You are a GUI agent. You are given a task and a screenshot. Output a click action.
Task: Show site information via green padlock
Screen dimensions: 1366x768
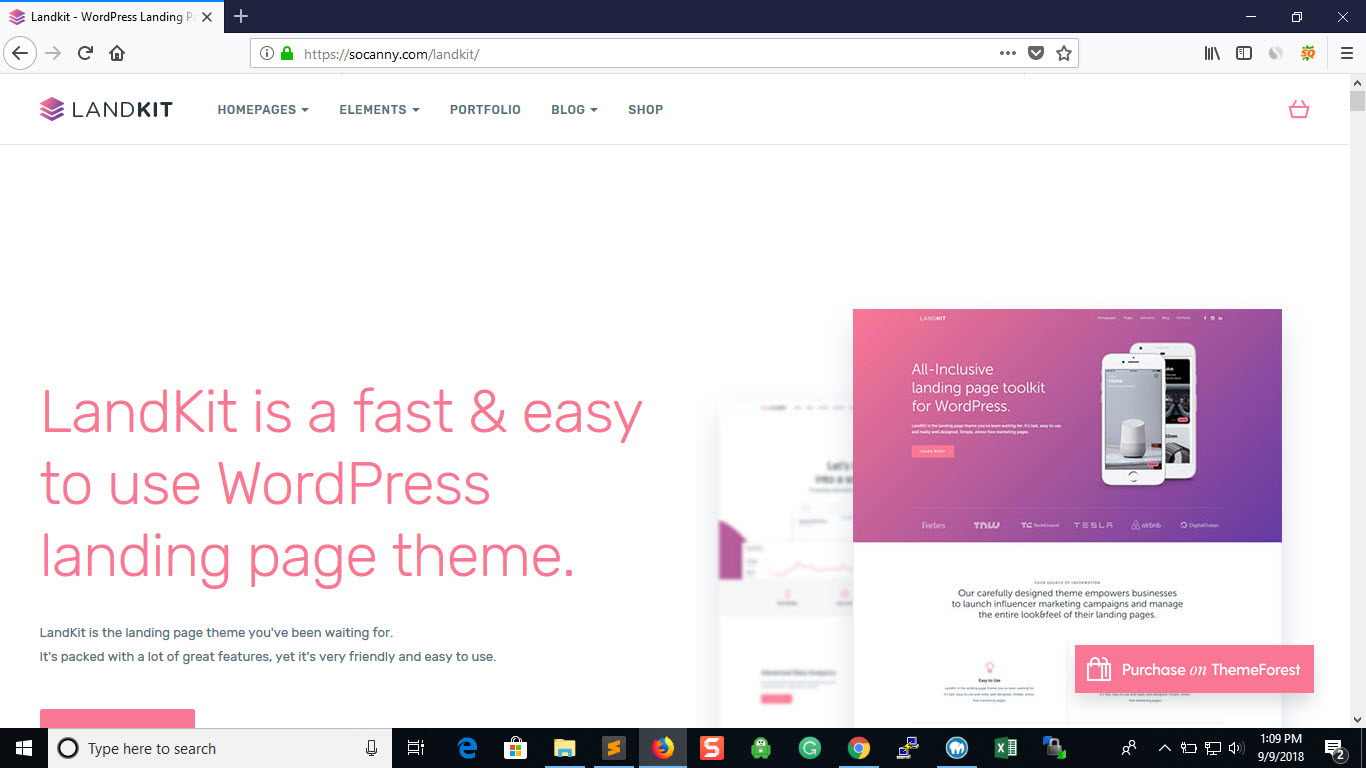[287, 53]
